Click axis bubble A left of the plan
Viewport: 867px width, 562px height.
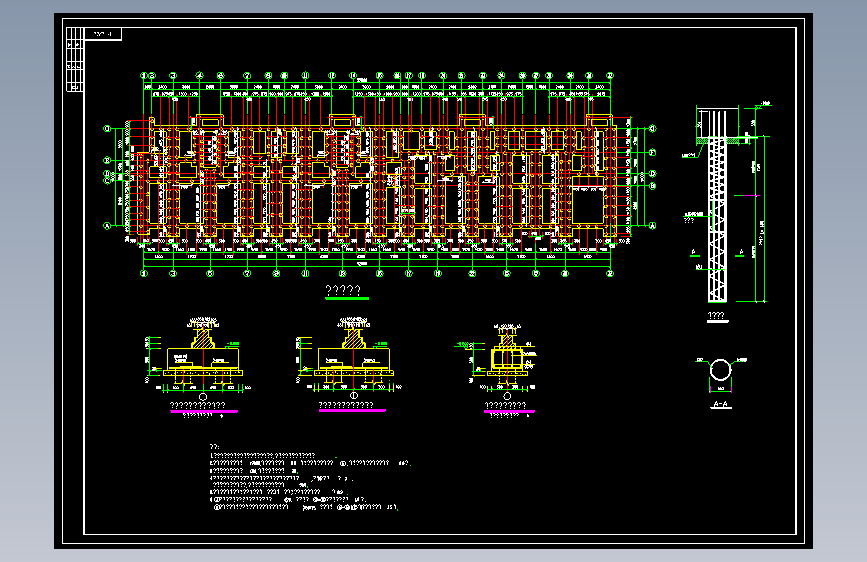tap(107, 226)
